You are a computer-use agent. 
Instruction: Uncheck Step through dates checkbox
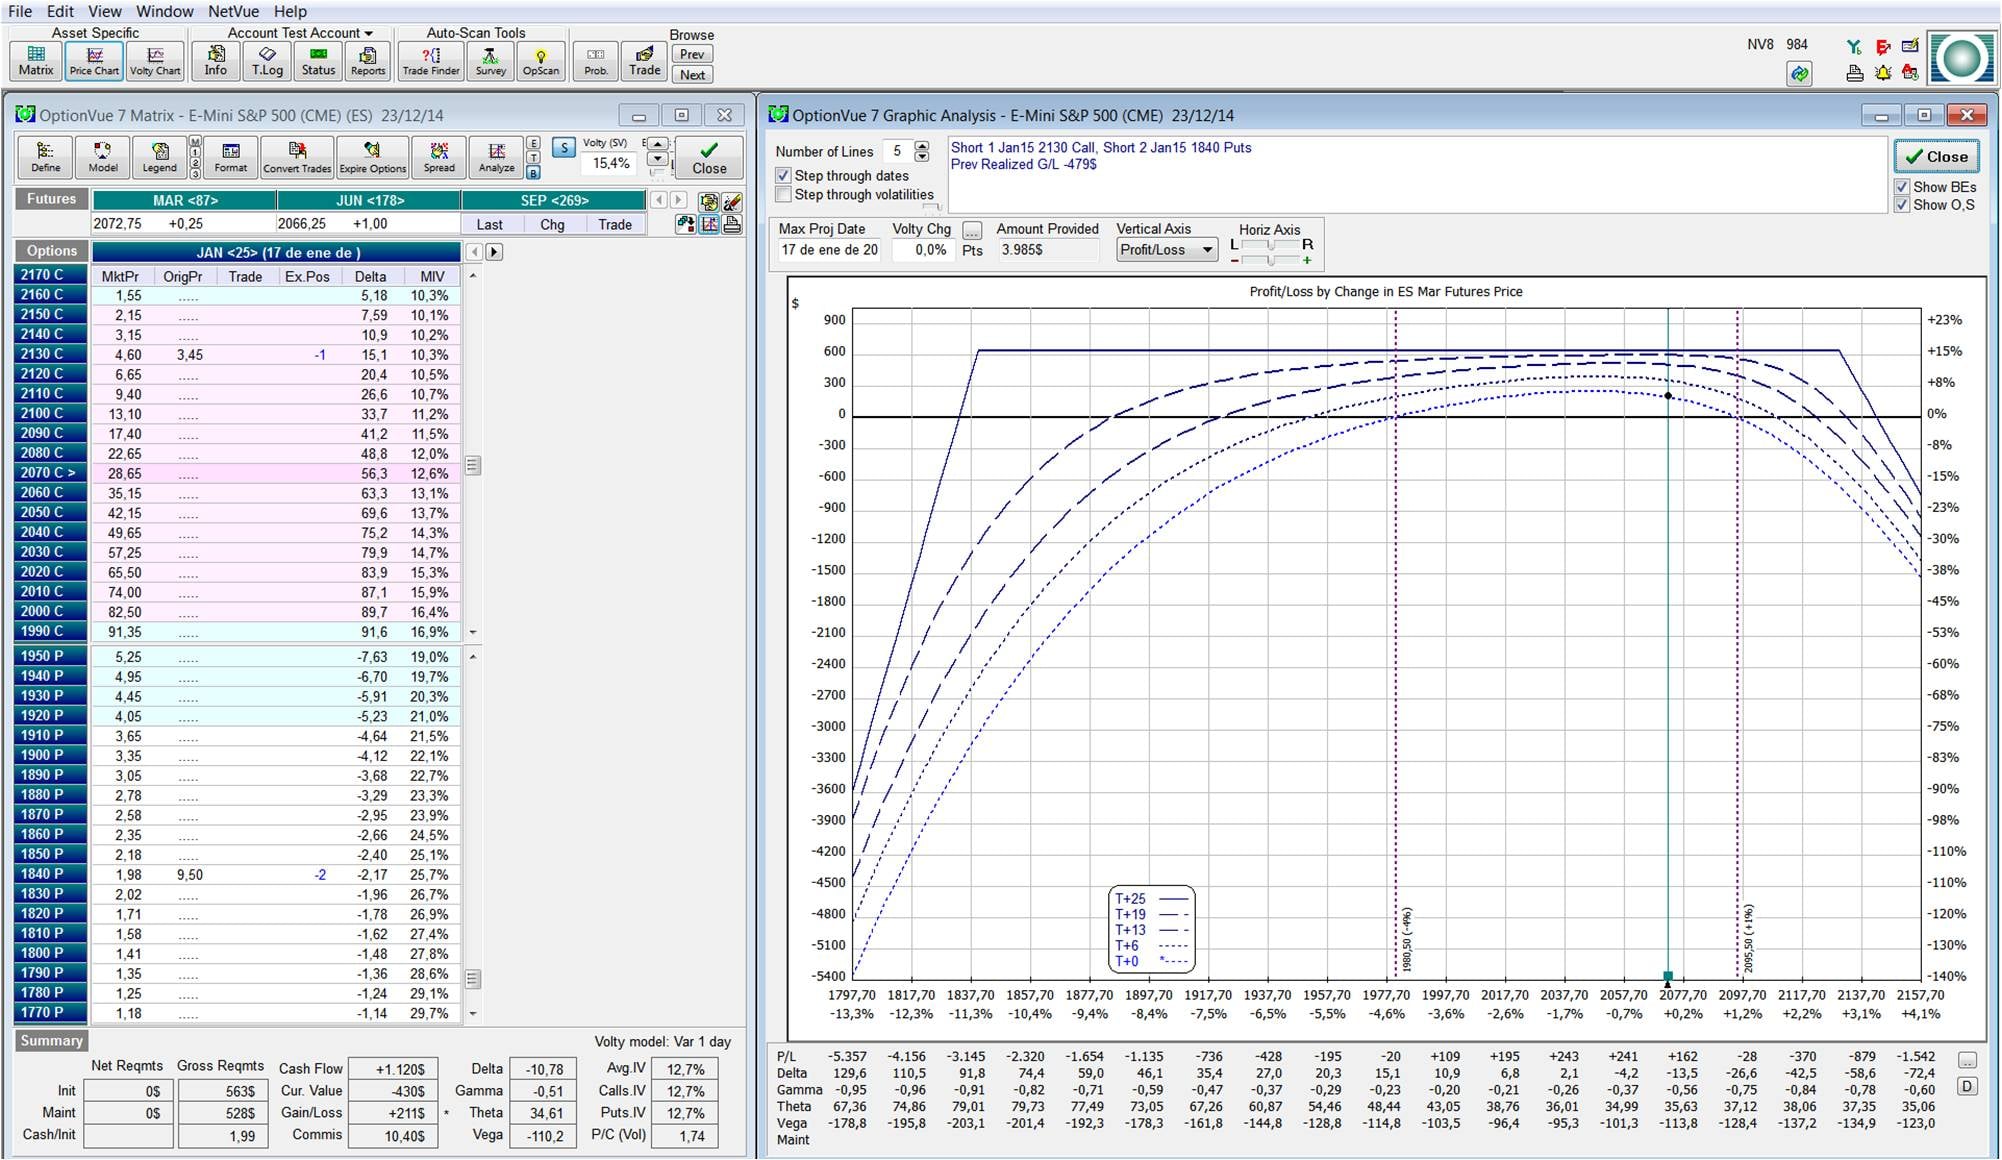click(x=784, y=176)
